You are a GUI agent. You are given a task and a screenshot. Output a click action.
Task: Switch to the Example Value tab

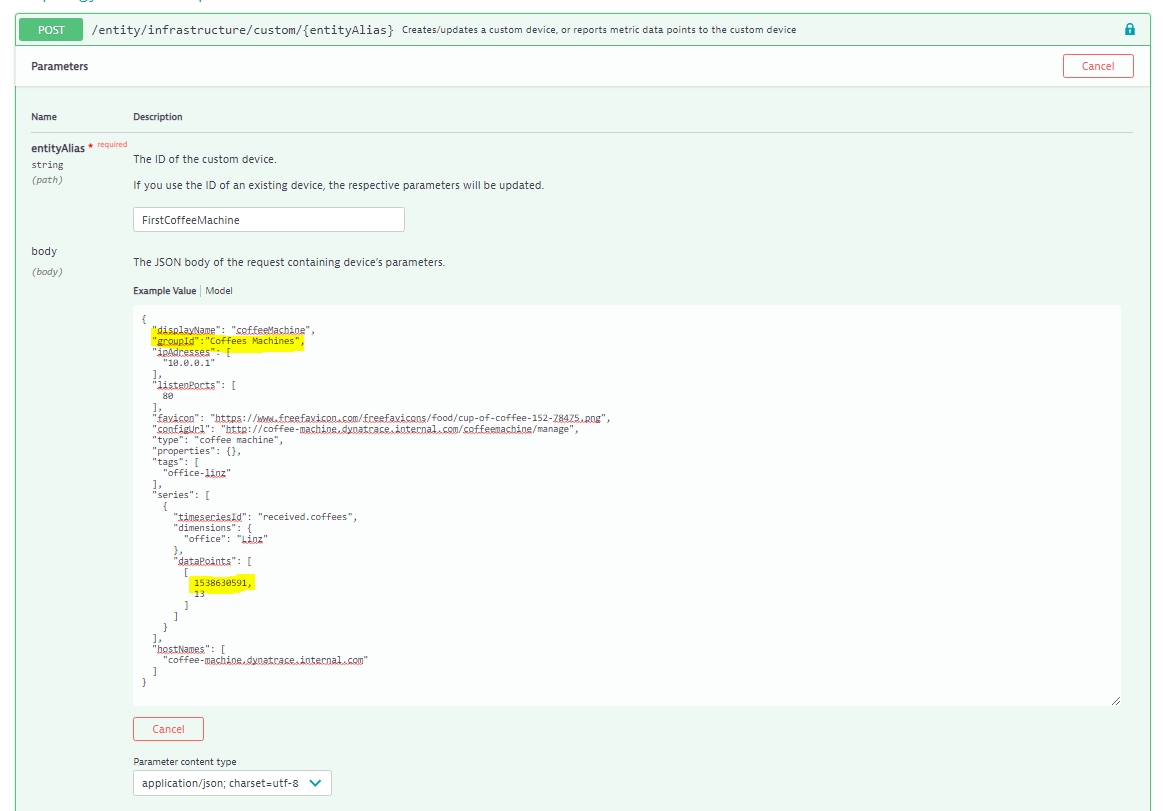[164, 291]
